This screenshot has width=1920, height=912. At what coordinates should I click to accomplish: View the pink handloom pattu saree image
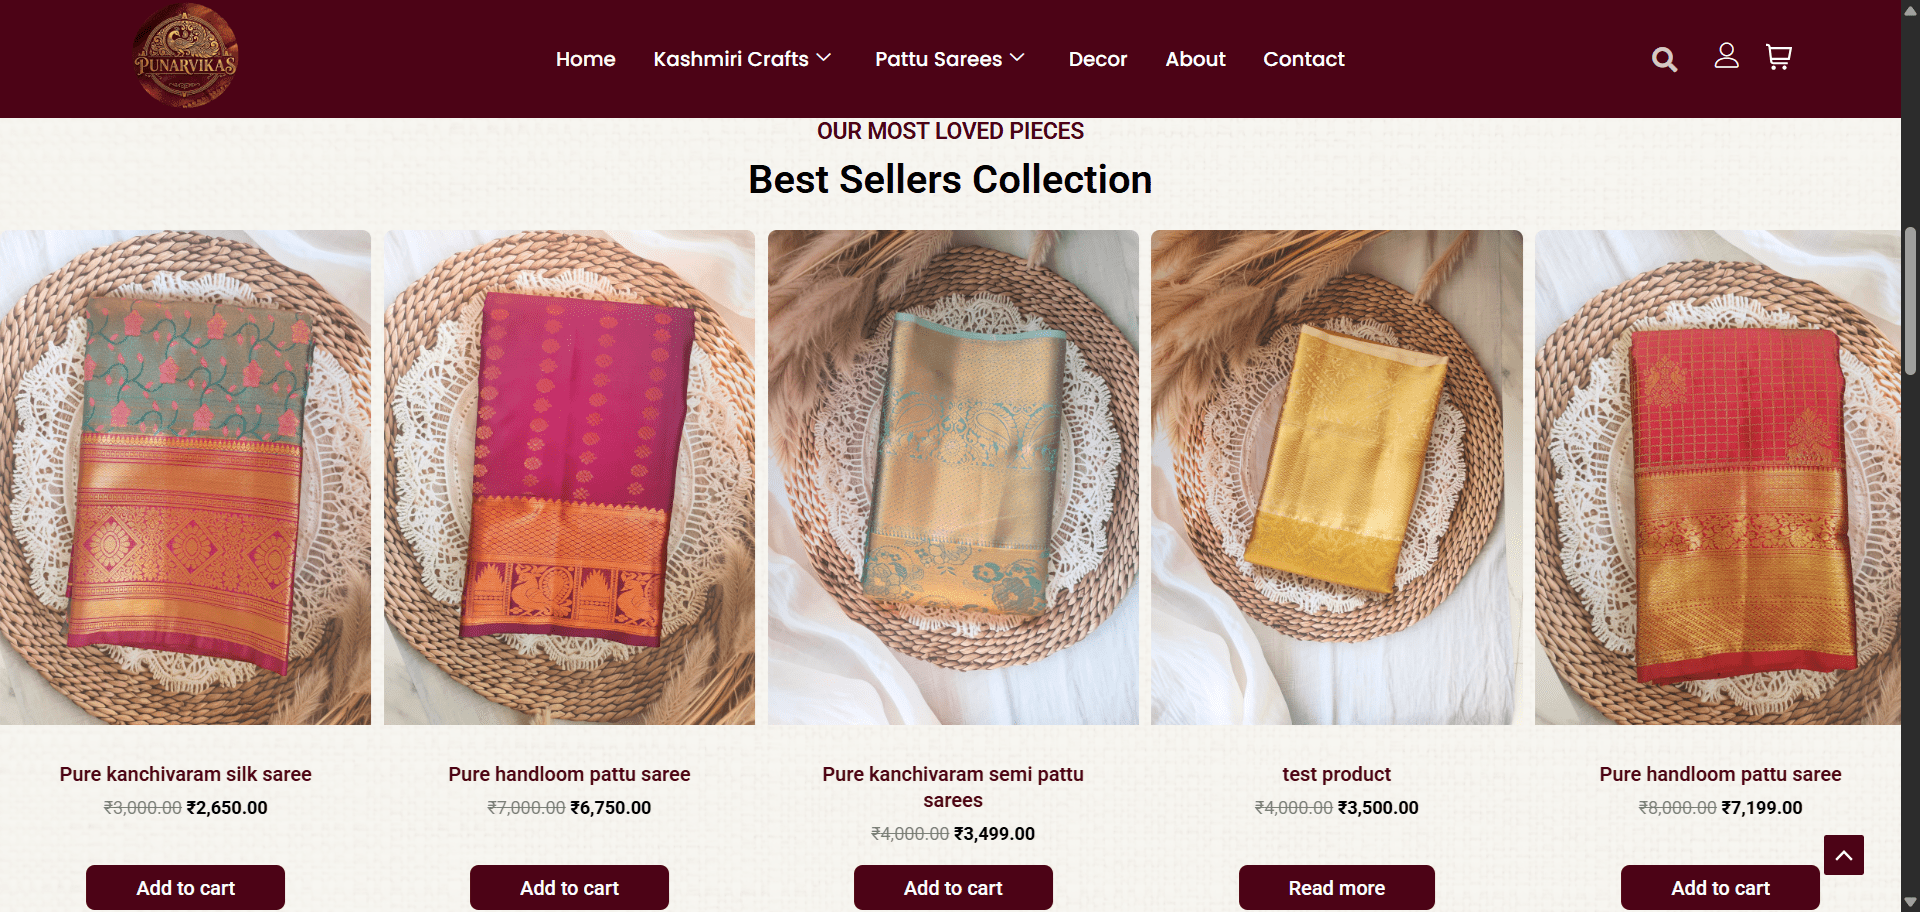coord(569,477)
